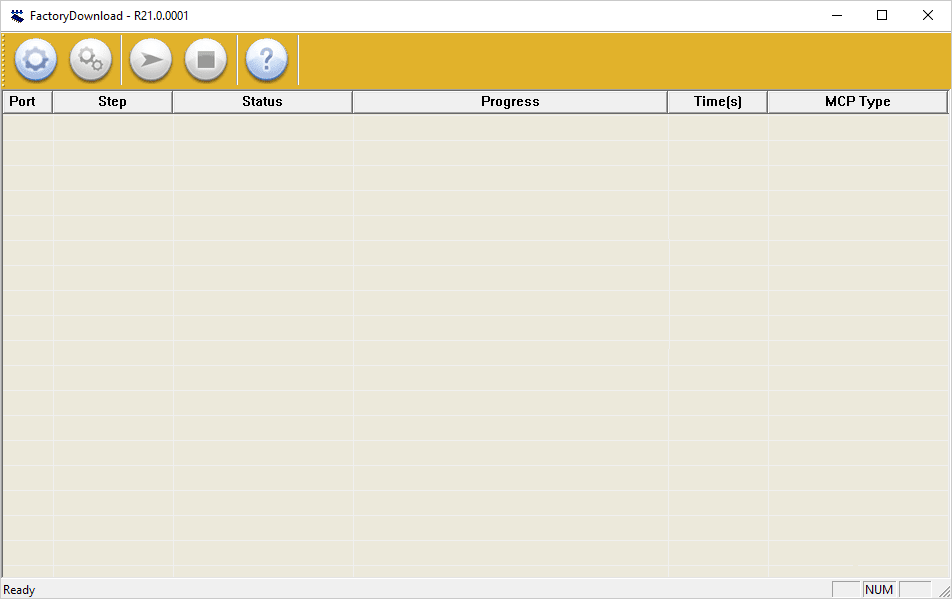Select the Time(s) column header

[718, 101]
